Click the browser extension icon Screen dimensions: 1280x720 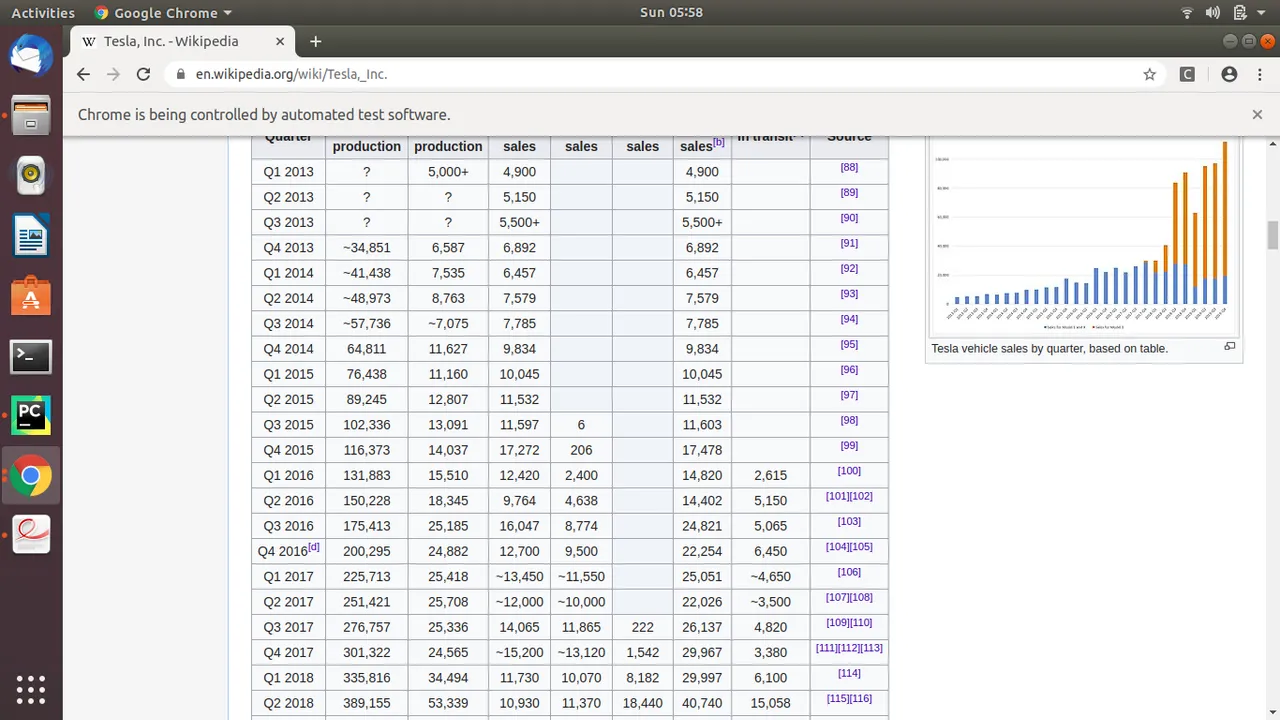[x=1187, y=74]
